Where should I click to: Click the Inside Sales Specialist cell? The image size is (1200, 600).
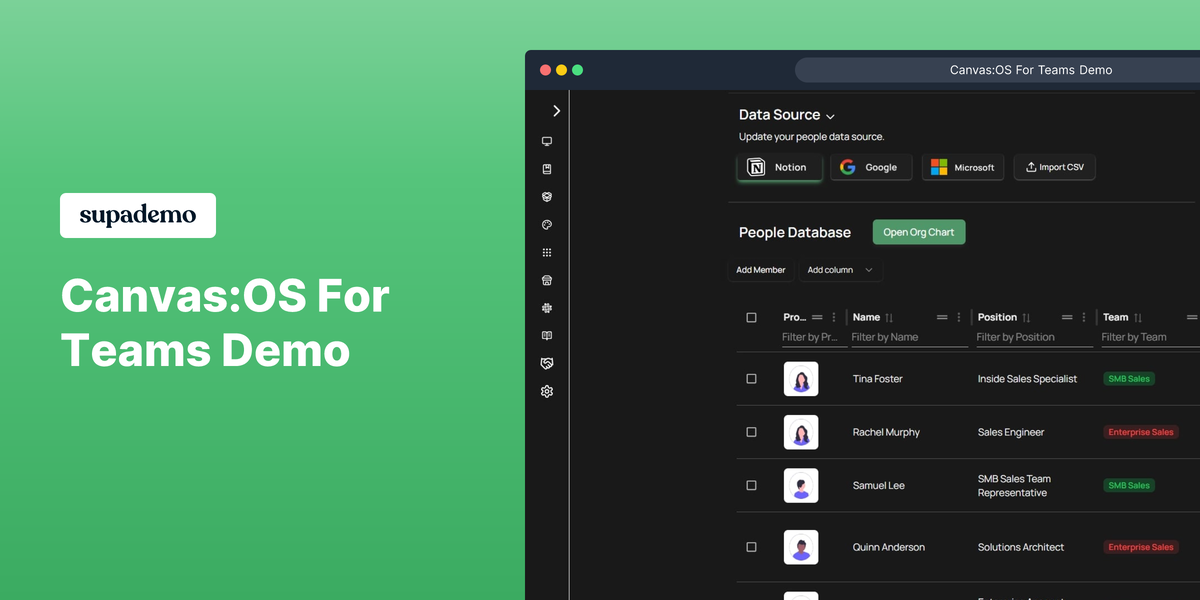tap(1028, 379)
